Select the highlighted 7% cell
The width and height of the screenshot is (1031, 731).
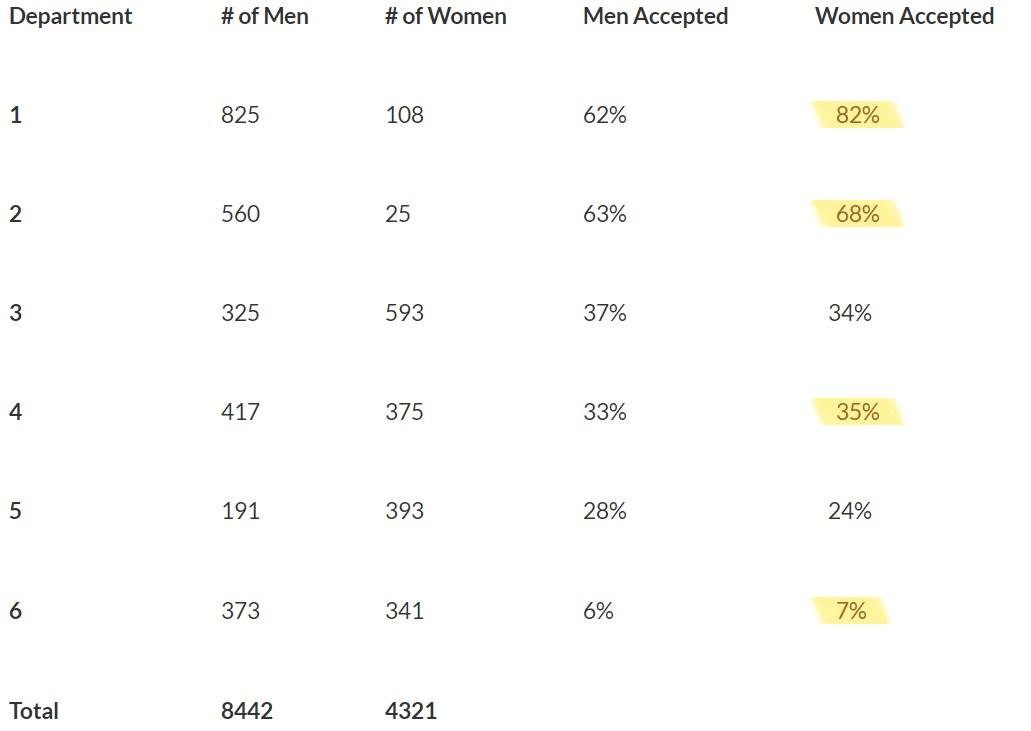pos(851,611)
